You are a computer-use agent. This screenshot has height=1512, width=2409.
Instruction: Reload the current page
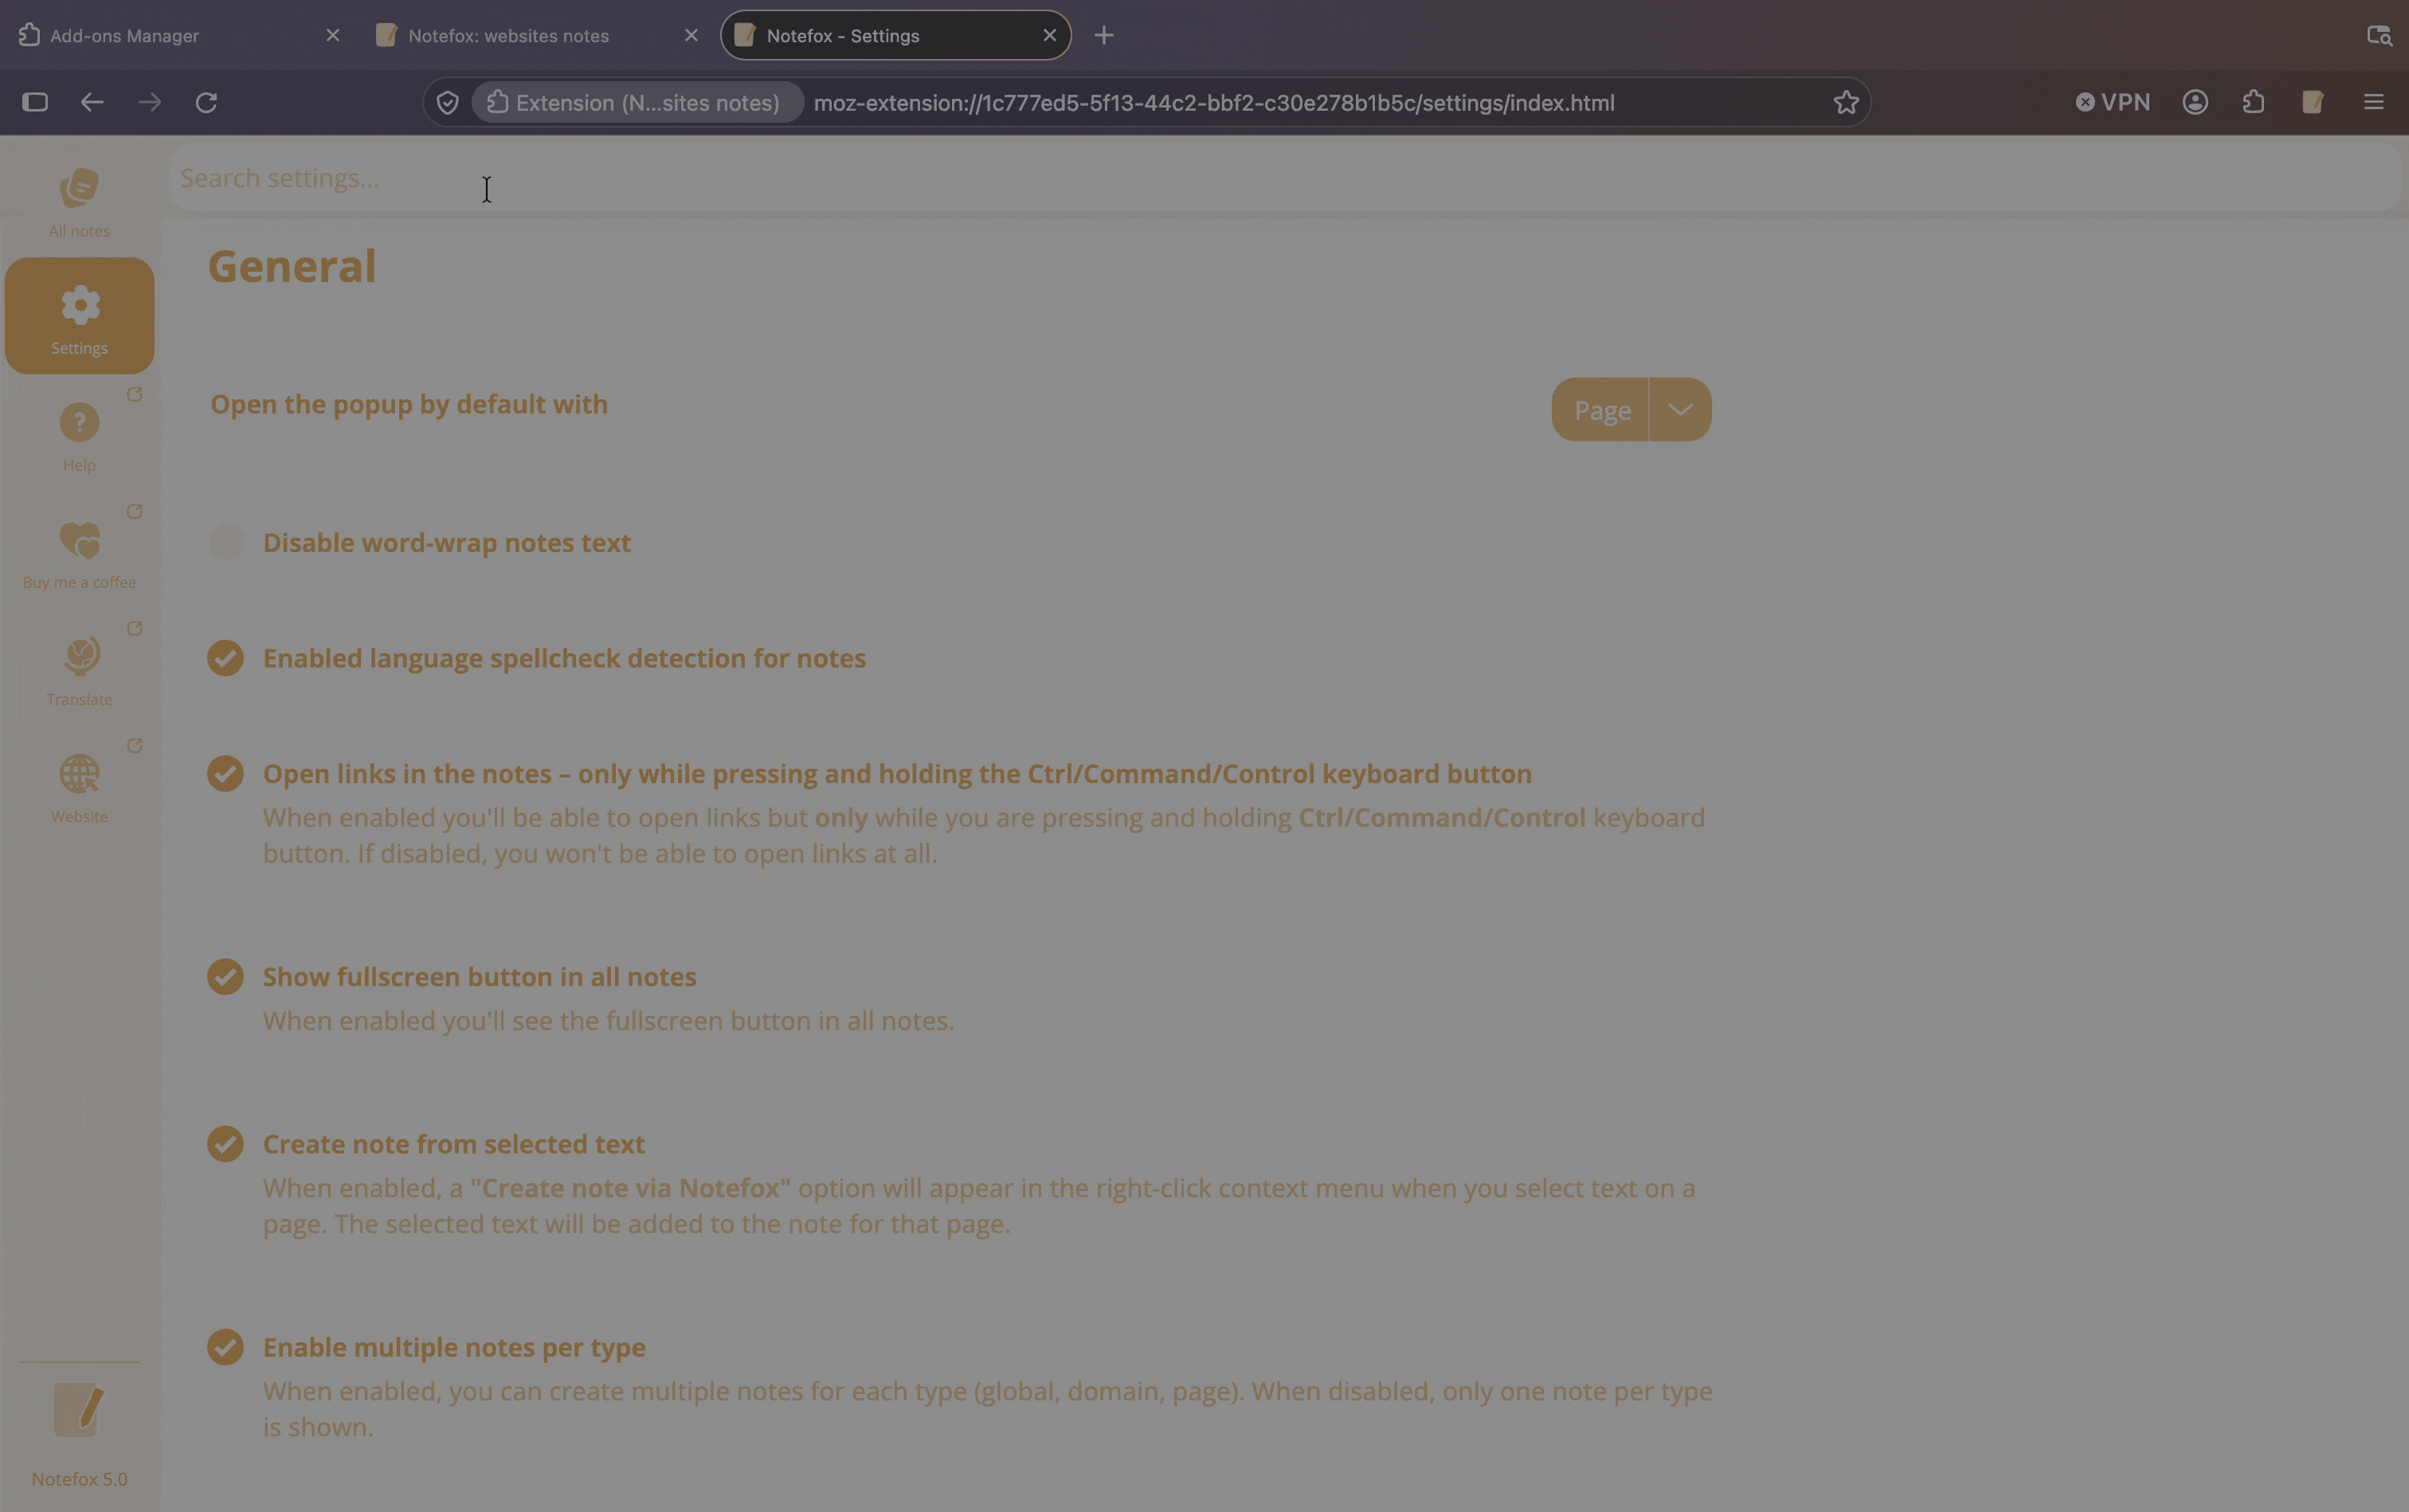click(x=206, y=102)
